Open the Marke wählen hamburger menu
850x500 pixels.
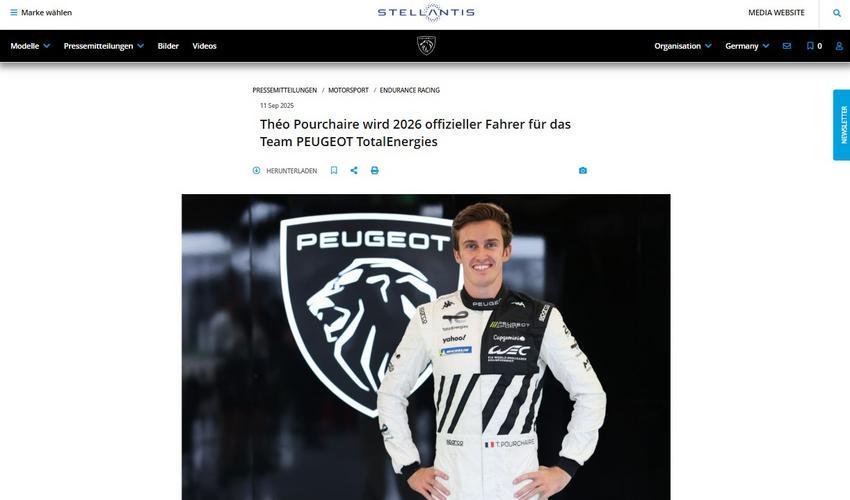(x=41, y=12)
